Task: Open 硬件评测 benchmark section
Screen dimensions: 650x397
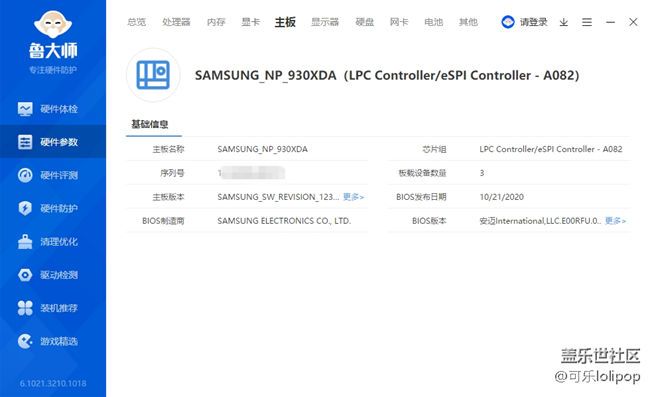Action: point(53,175)
